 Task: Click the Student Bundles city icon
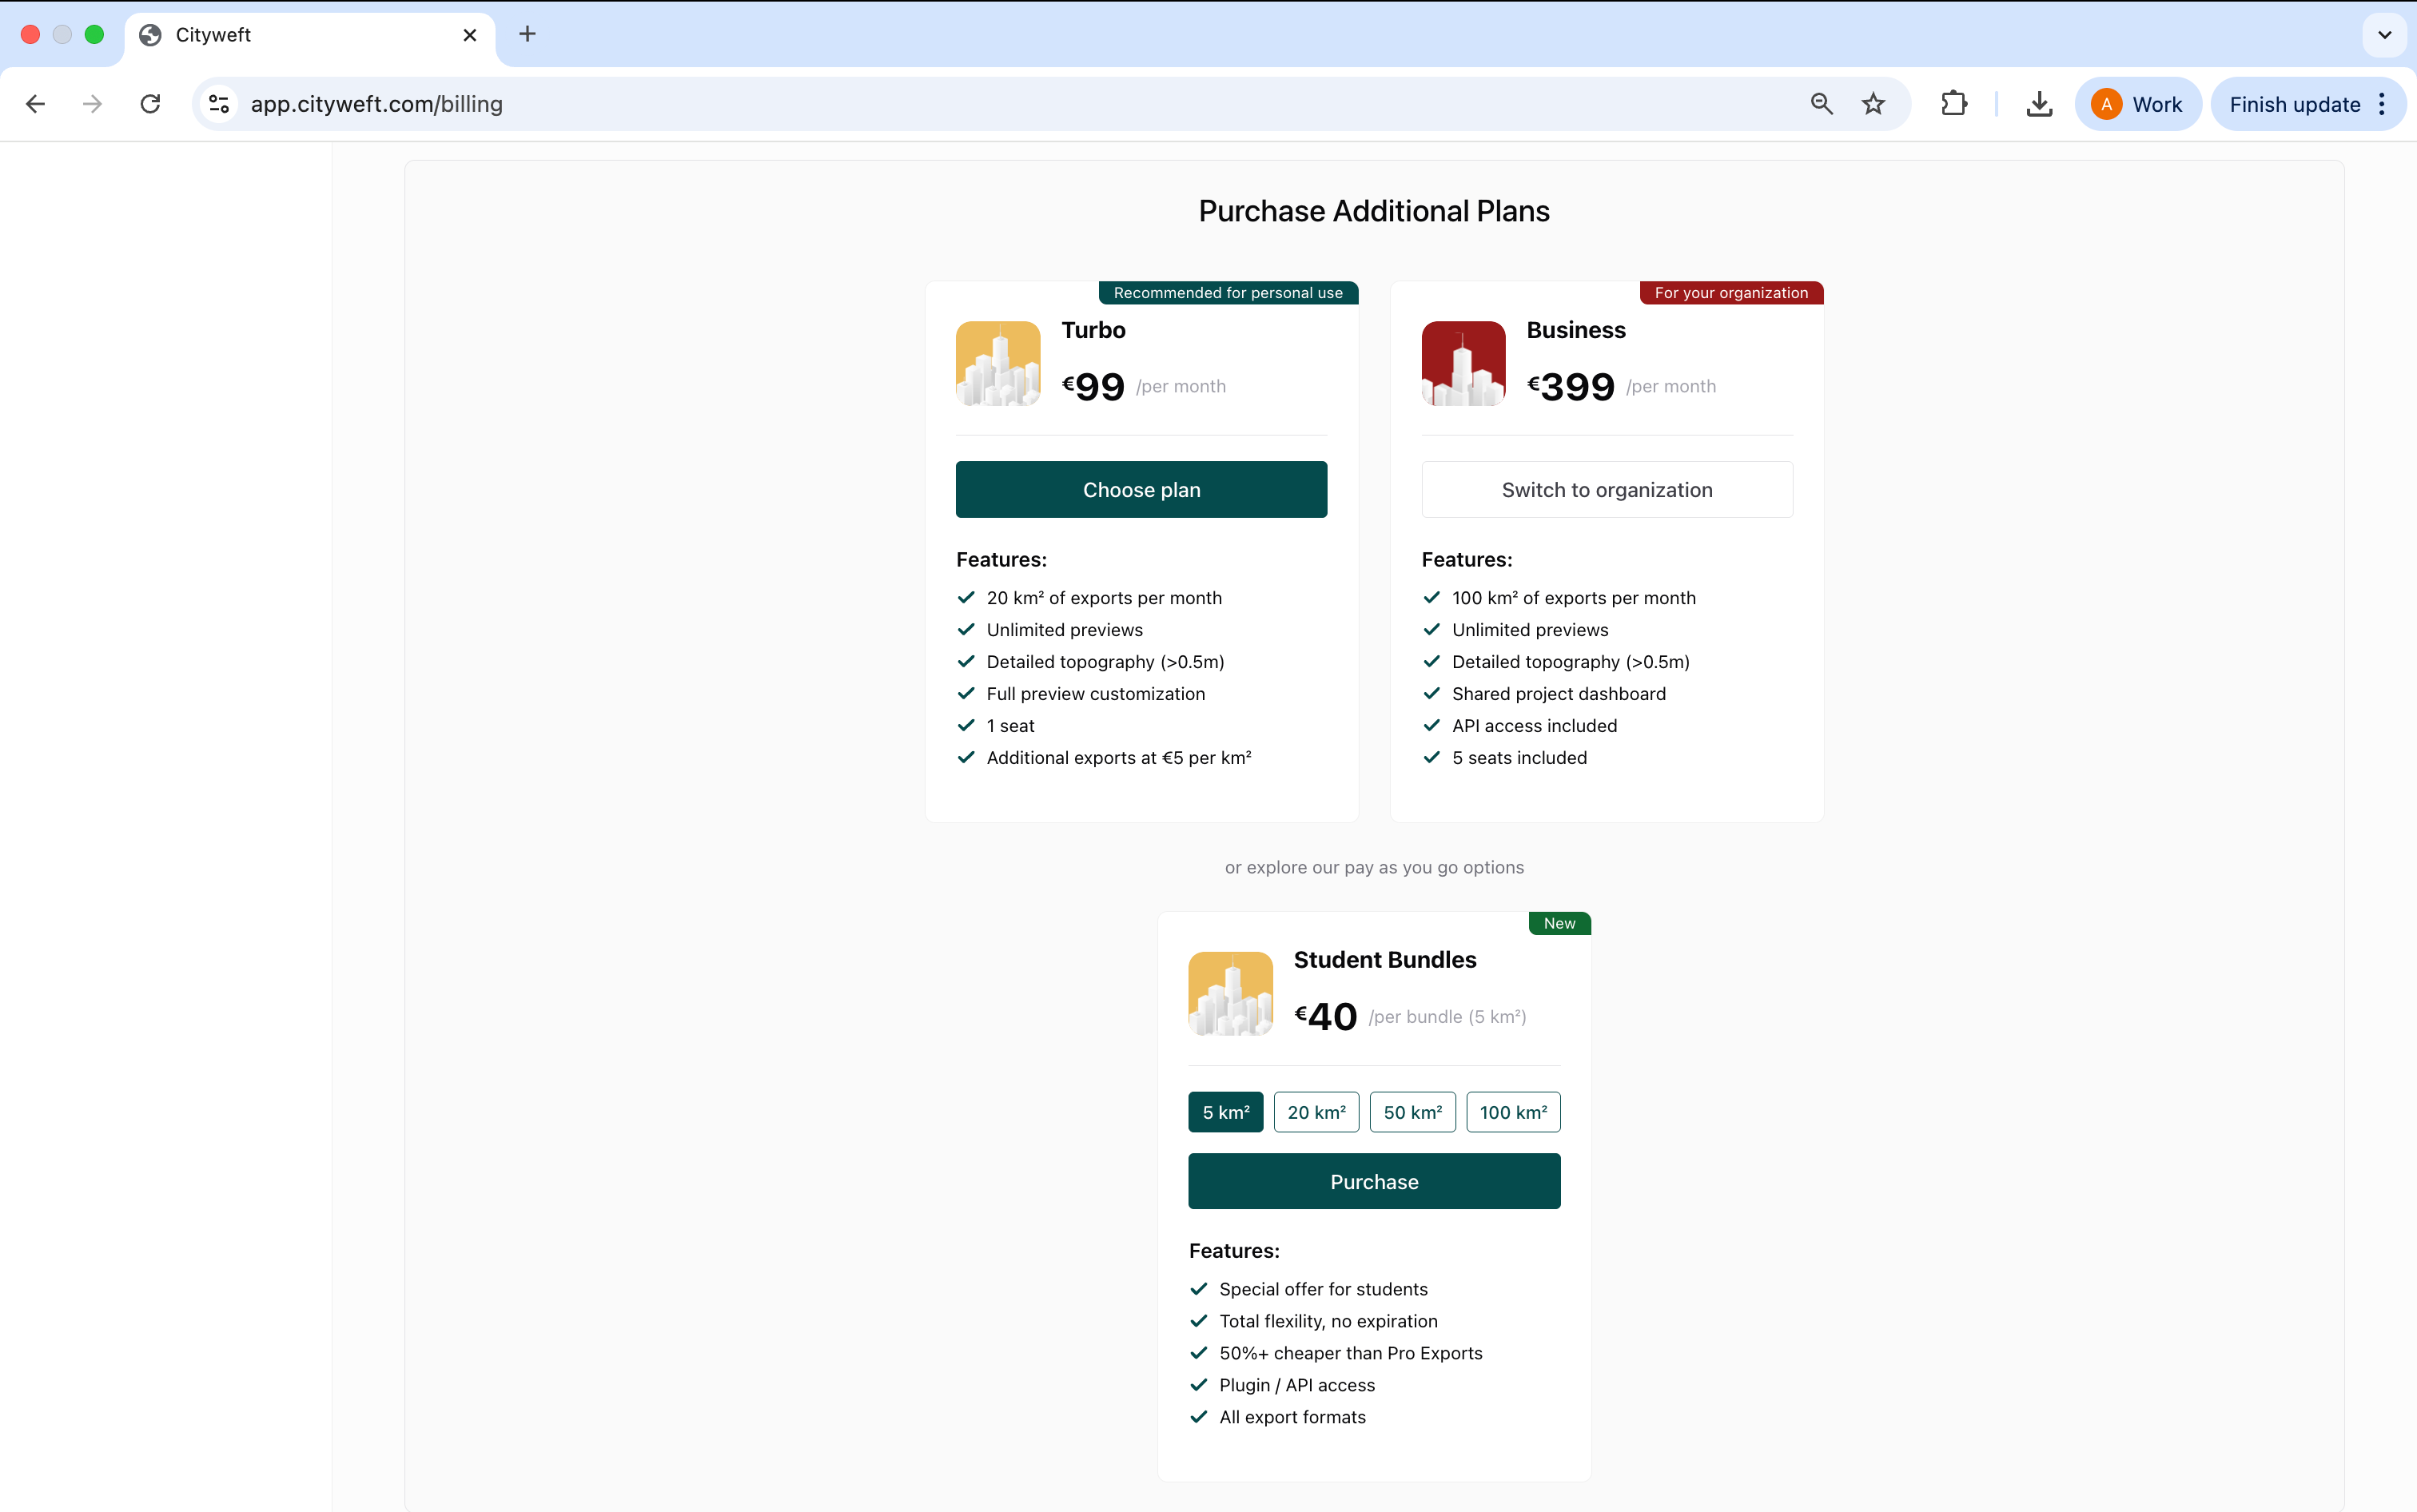tap(1230, 993)
